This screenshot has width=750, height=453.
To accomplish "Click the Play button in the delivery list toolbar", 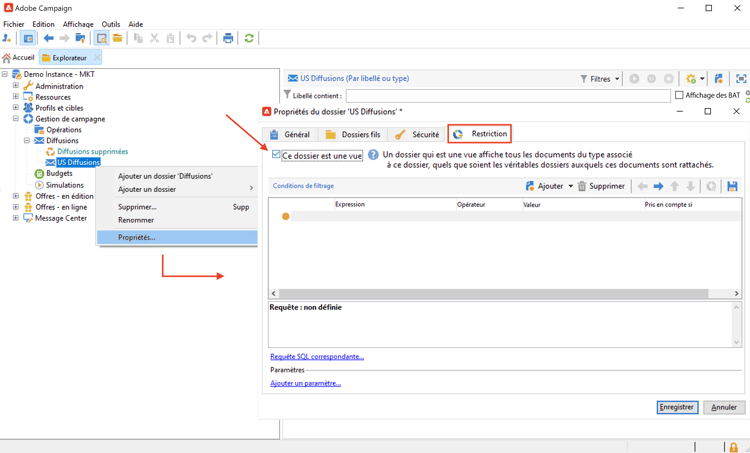I will tap(634, 78).
